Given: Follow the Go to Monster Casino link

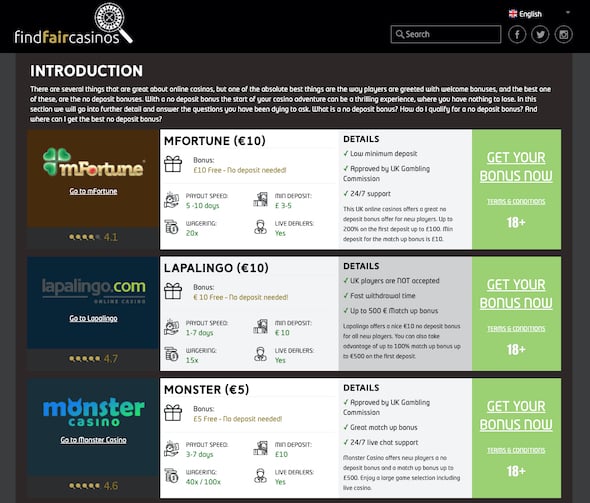Looking at the screenshot, I should click(93, 440).
